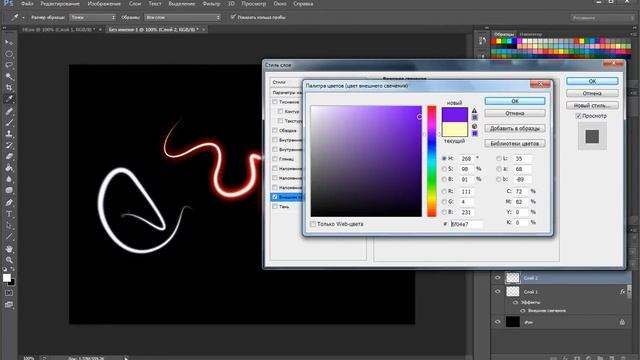Open the Образец Все слои dropdown
Viewport: 640px width, 360px height.
(x=182, y=18)
